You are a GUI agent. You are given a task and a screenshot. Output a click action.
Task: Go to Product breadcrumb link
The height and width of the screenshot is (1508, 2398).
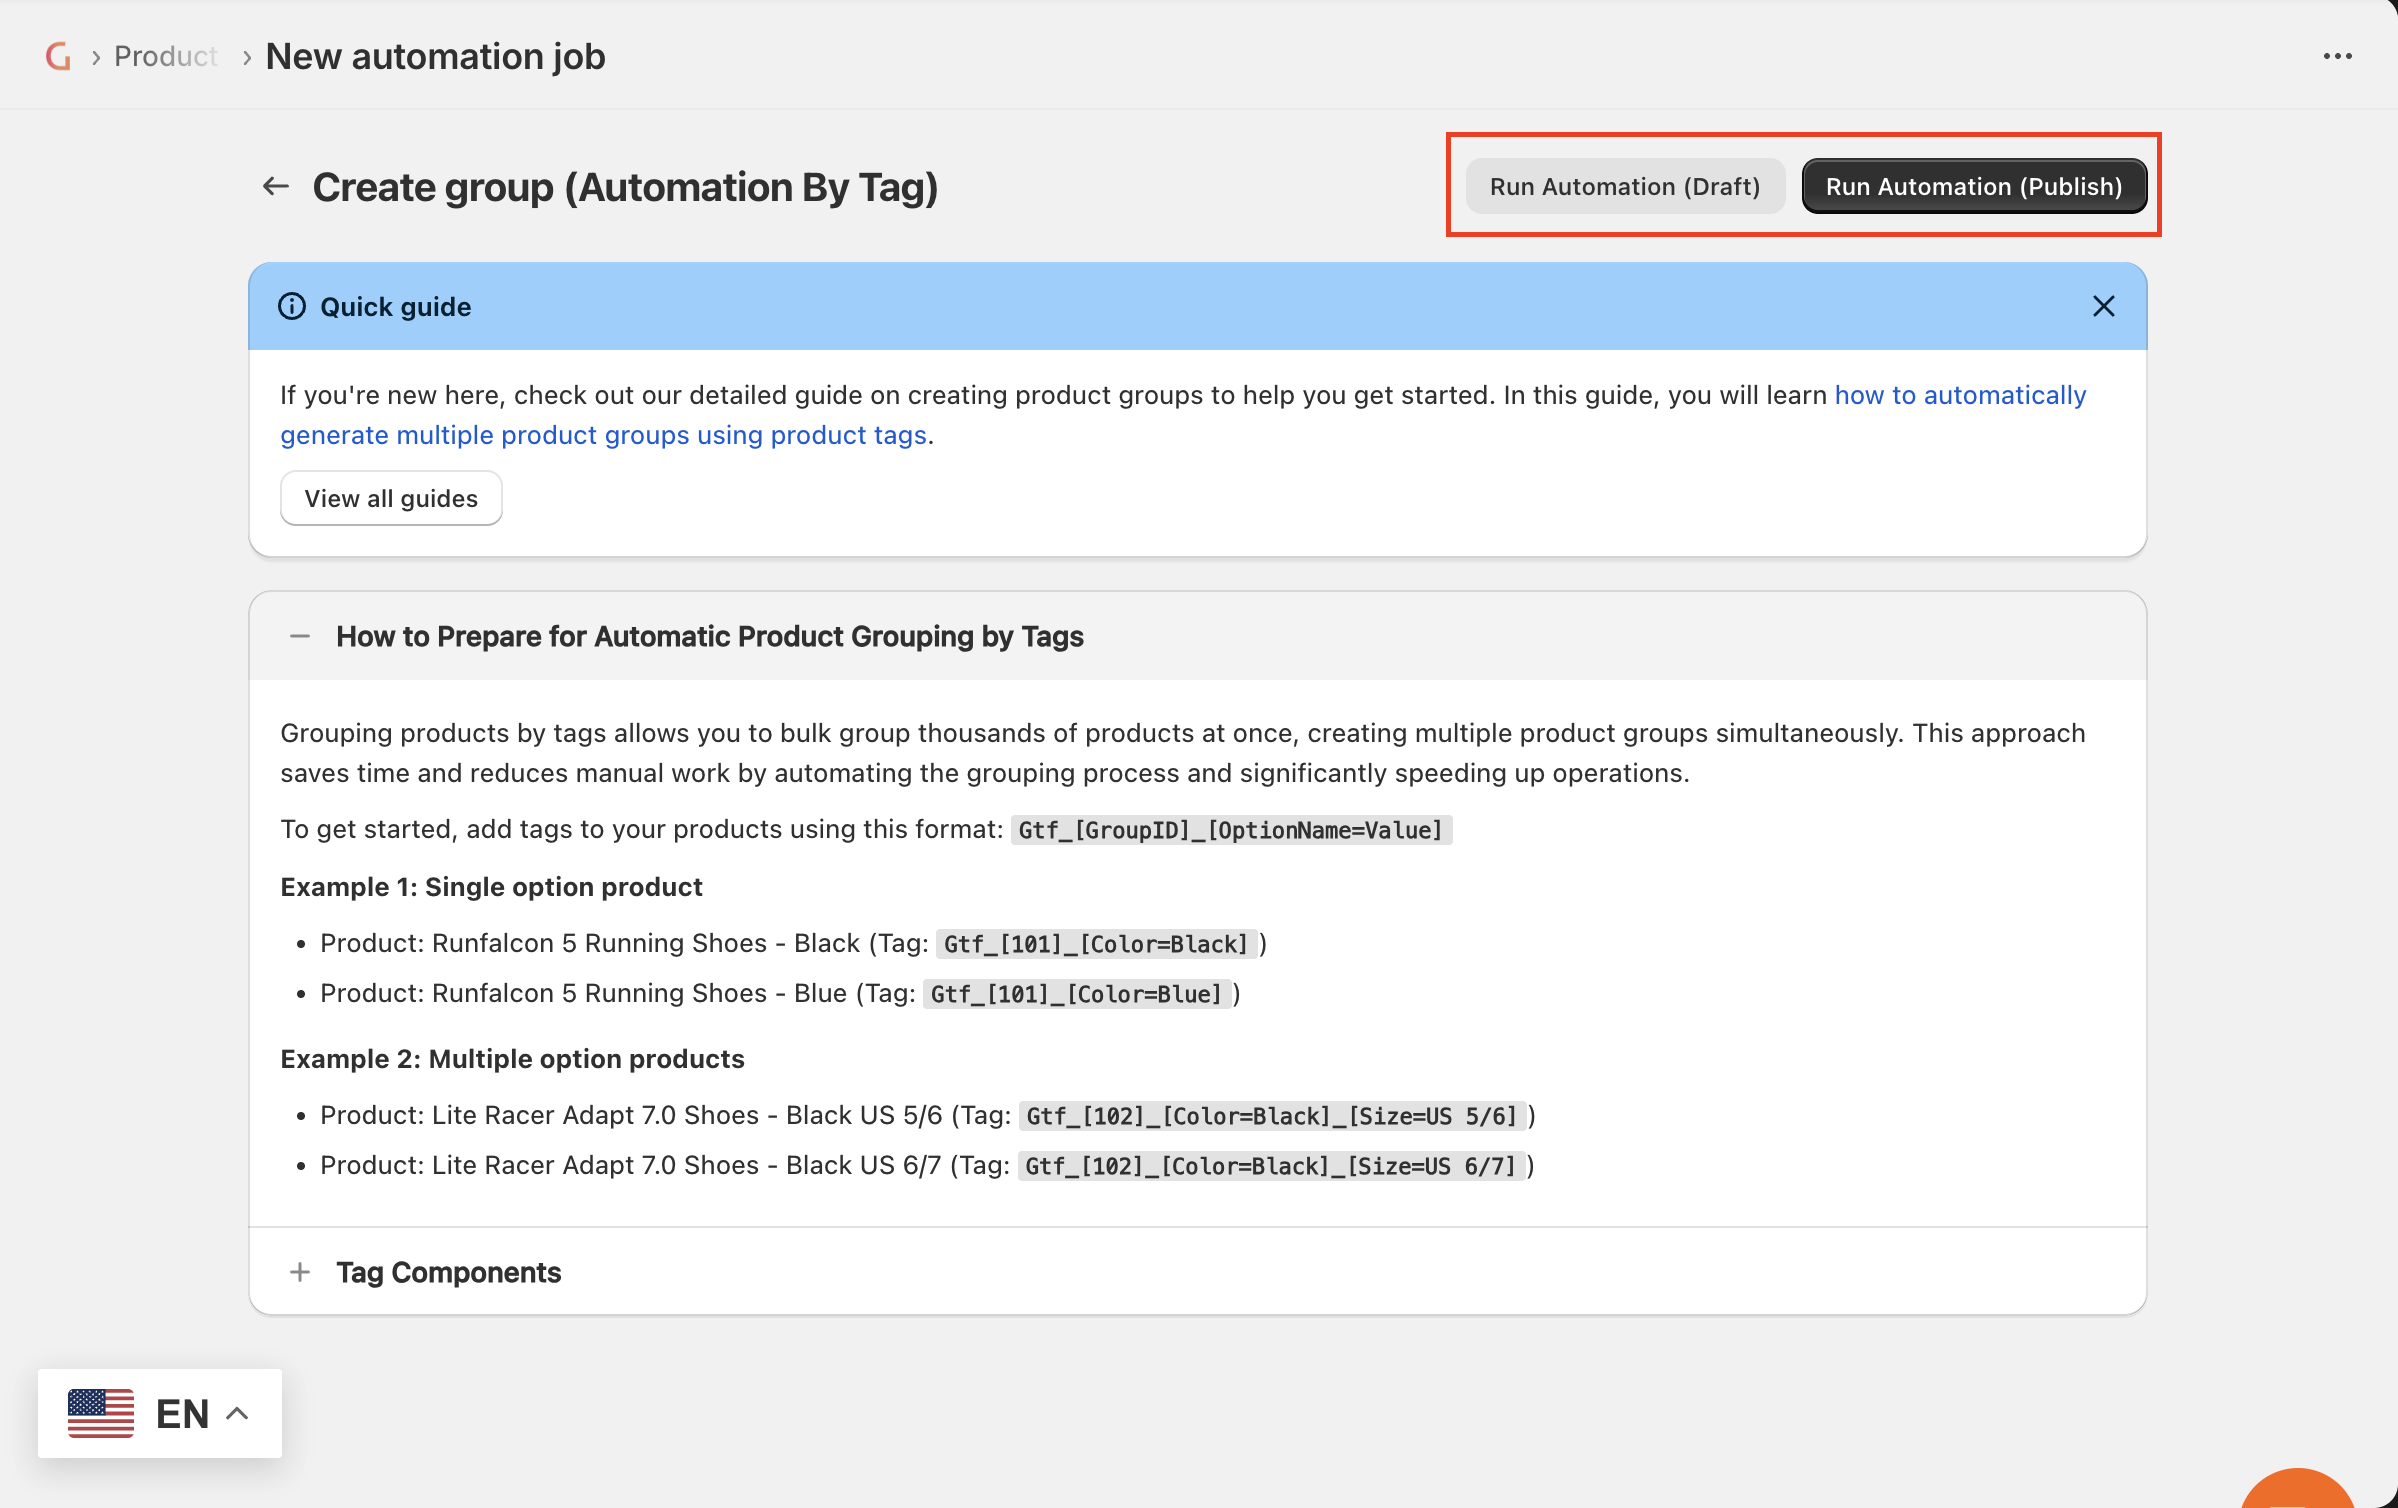[165, 56]
